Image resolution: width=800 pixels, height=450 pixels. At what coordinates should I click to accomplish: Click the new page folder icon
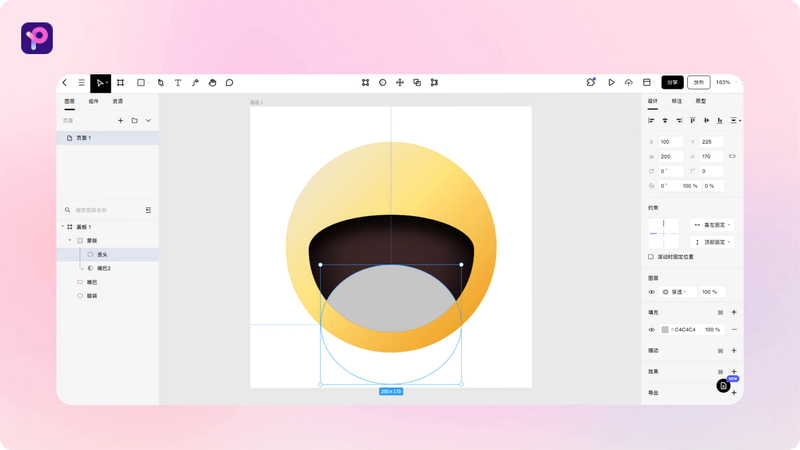[x=135, y=121]
